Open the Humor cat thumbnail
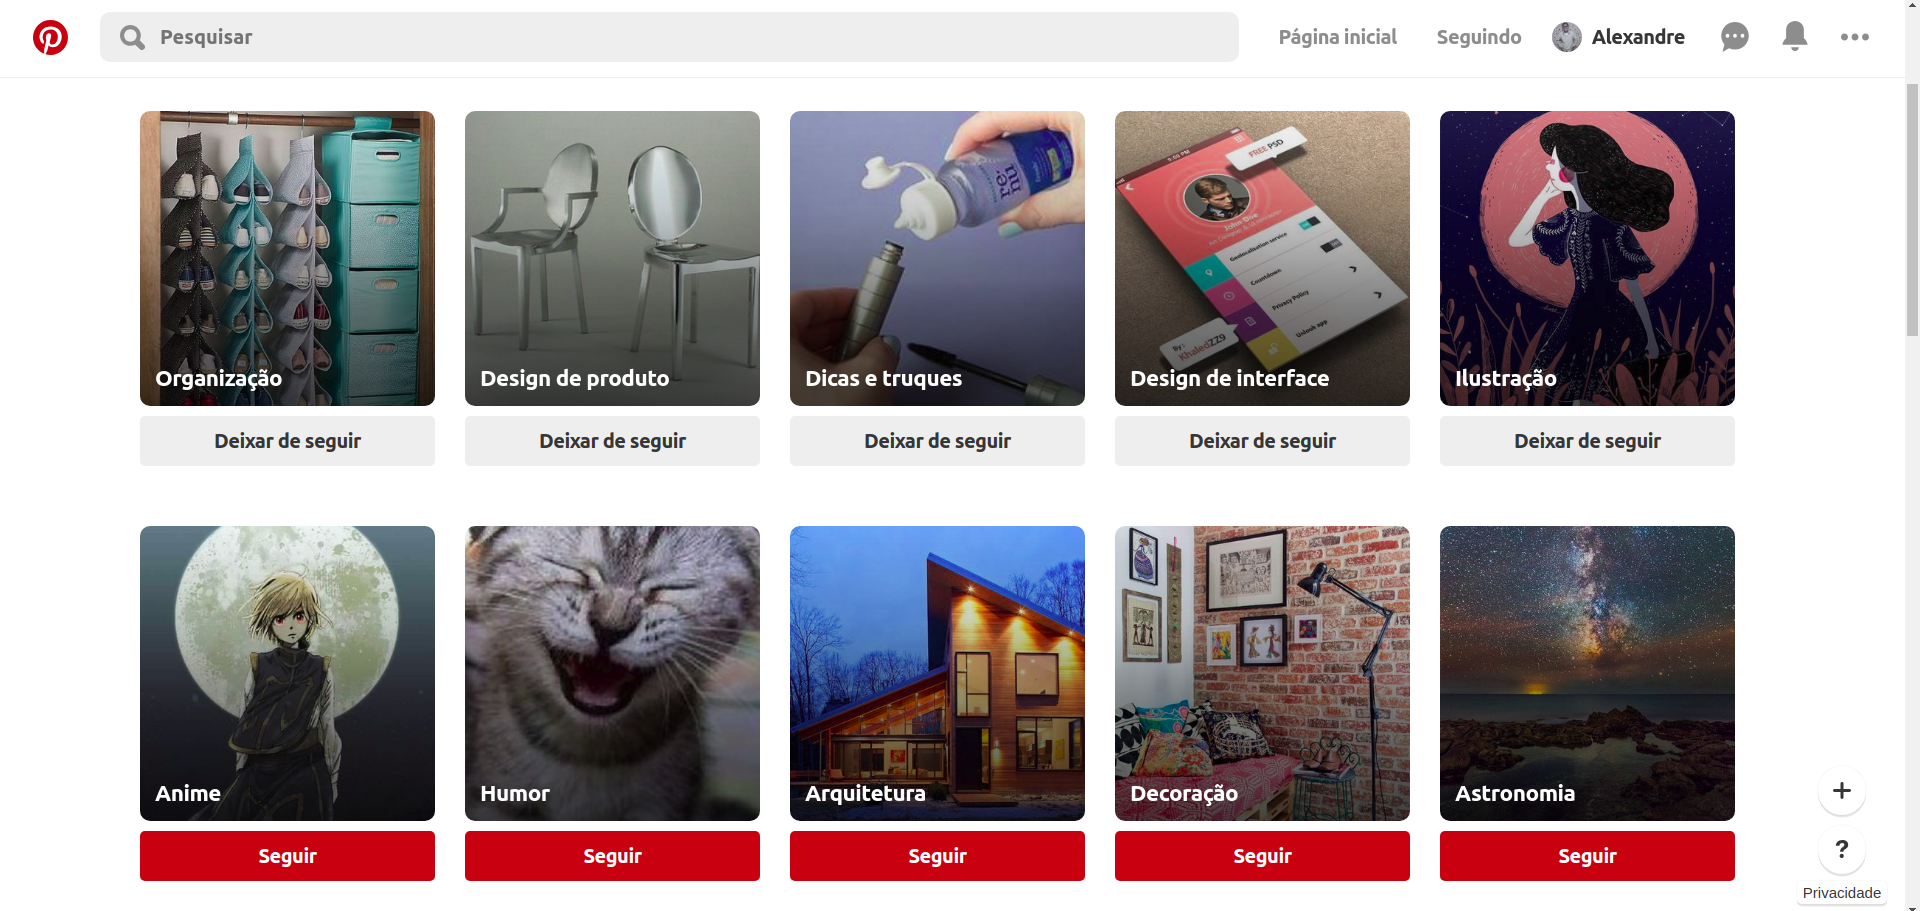The width and height of the screenshot is (1920, 911). (x=612, y=673)
